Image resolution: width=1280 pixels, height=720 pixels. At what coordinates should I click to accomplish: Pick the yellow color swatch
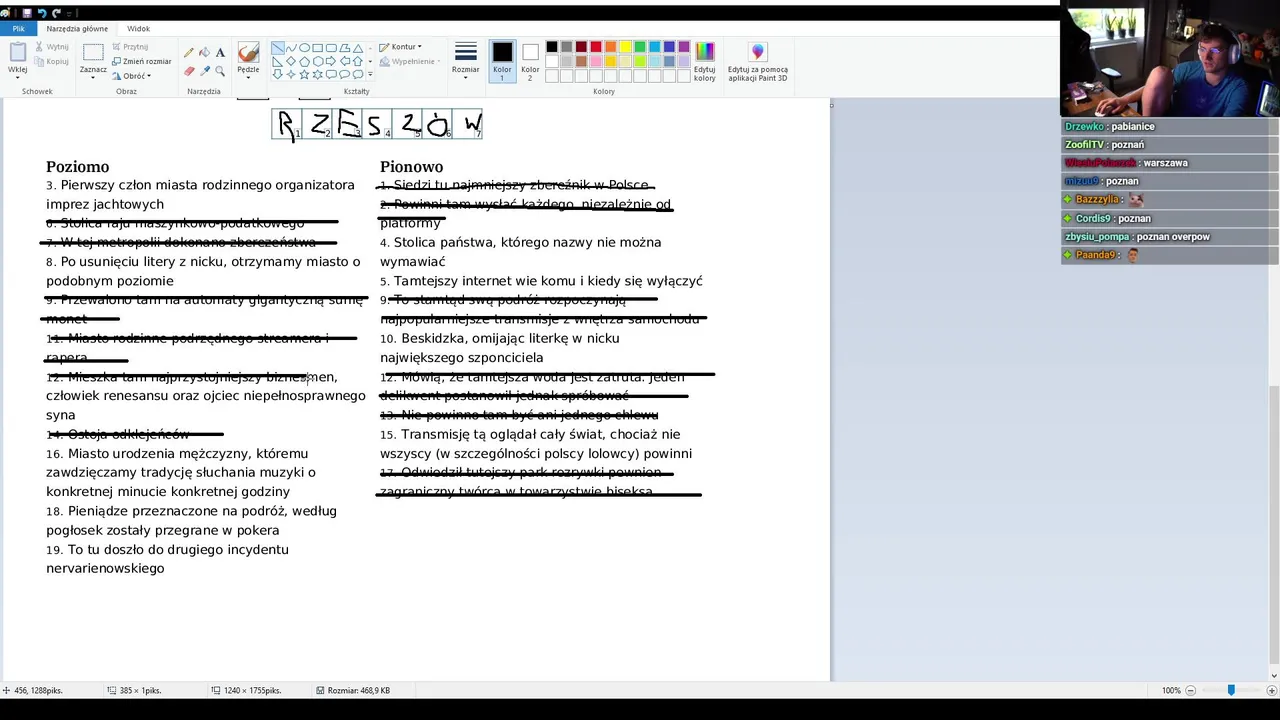pyautogui.click(x=625, y=47)
